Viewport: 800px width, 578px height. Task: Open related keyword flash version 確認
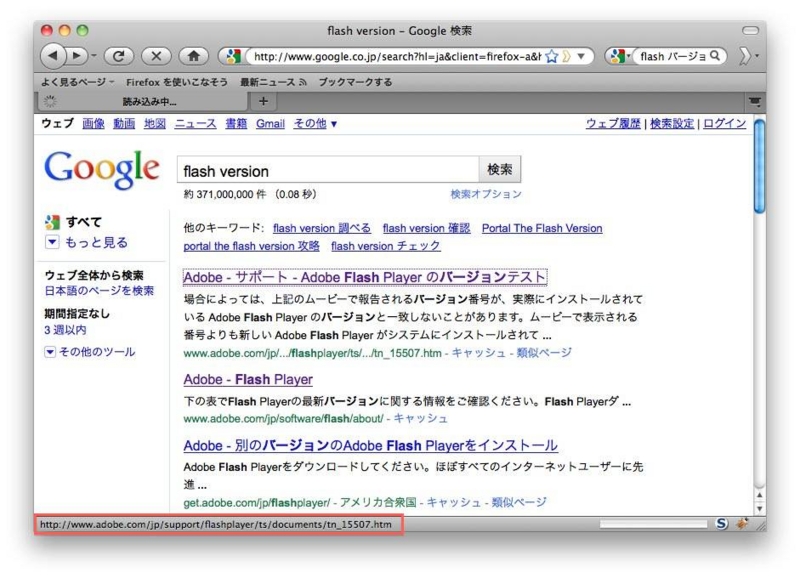(x=427, y=228)
